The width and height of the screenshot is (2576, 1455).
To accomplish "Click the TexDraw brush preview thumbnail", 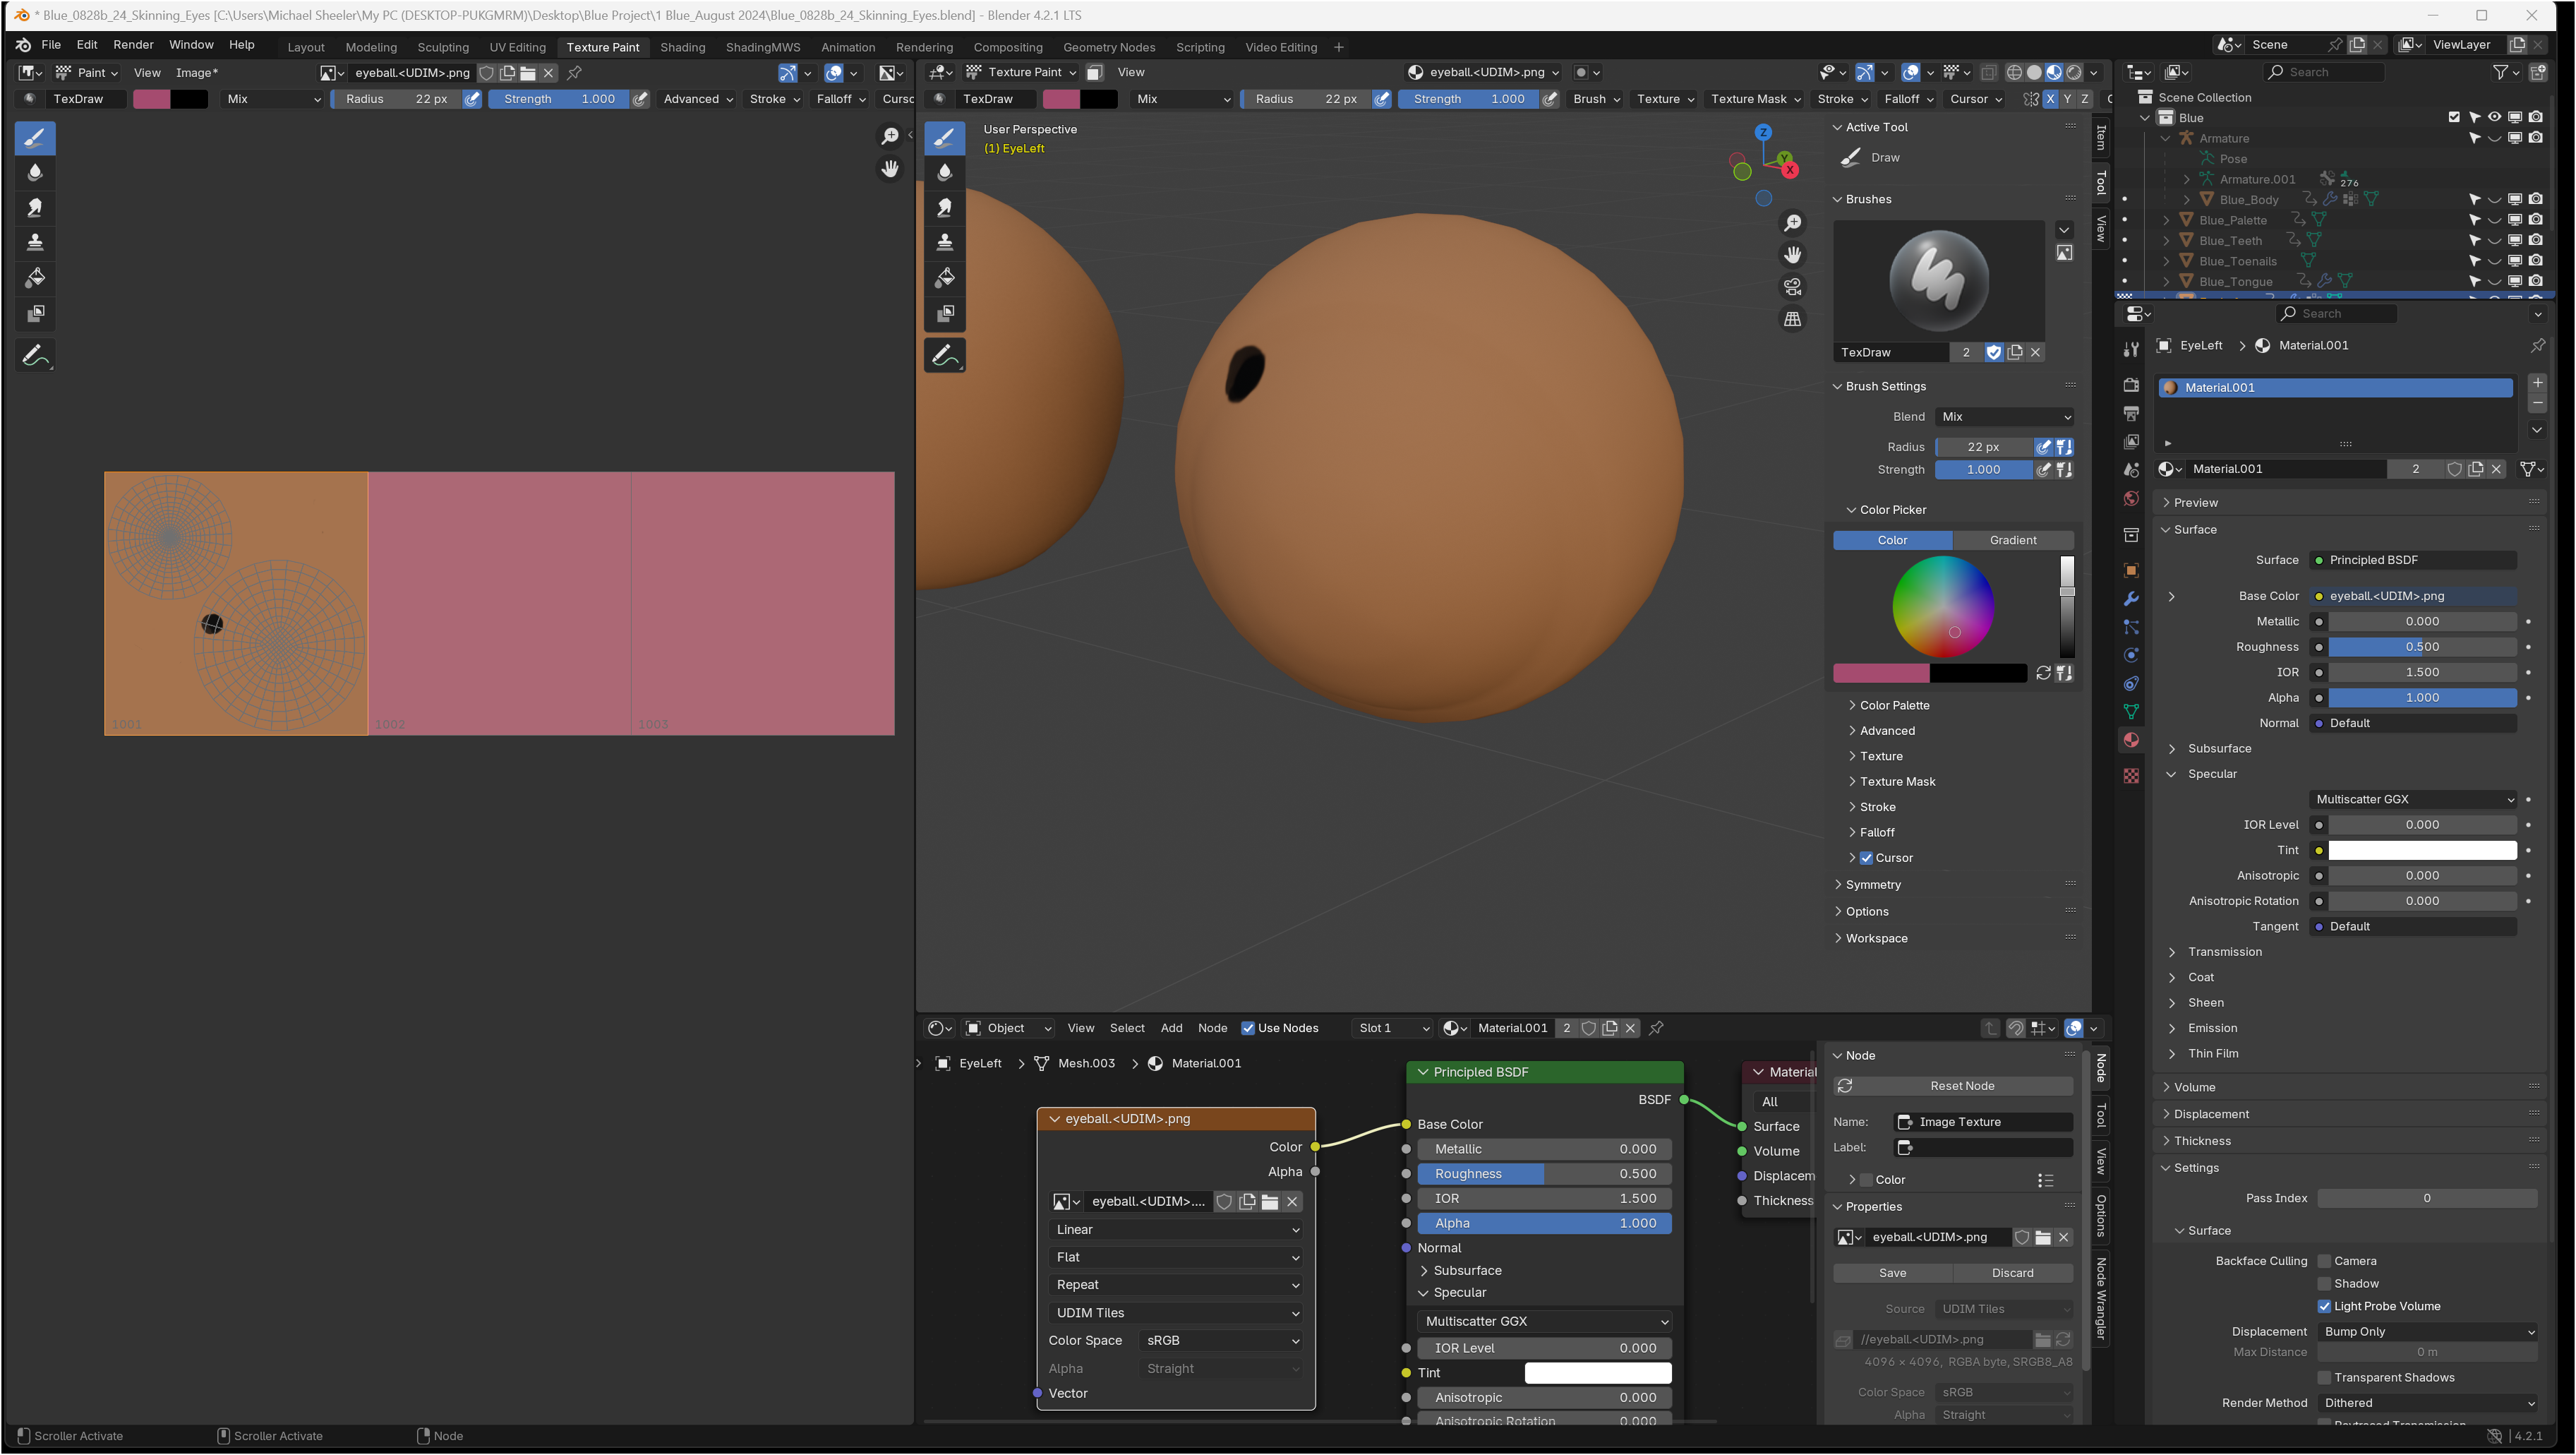I will (1938, 281).
